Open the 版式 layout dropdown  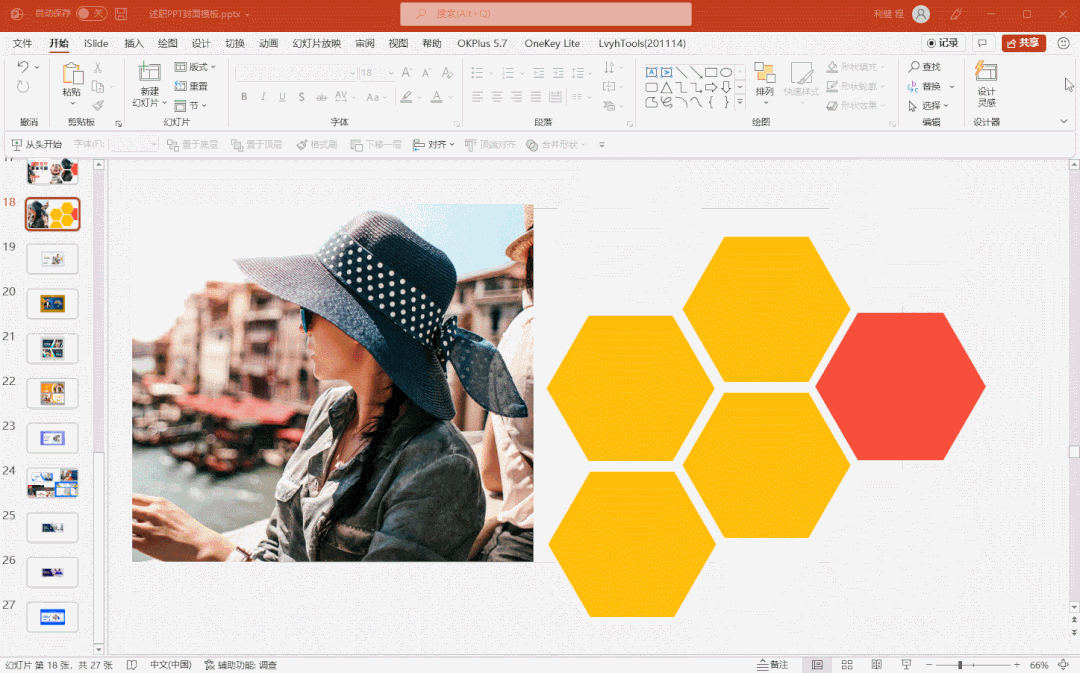point(195,67)
